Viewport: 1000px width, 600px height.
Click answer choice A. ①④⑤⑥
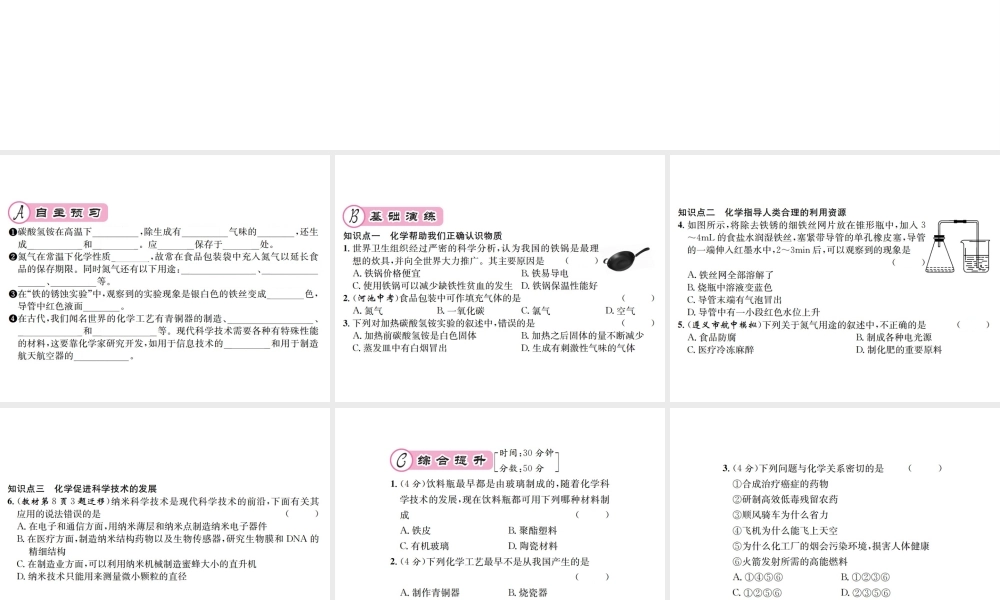758,577
